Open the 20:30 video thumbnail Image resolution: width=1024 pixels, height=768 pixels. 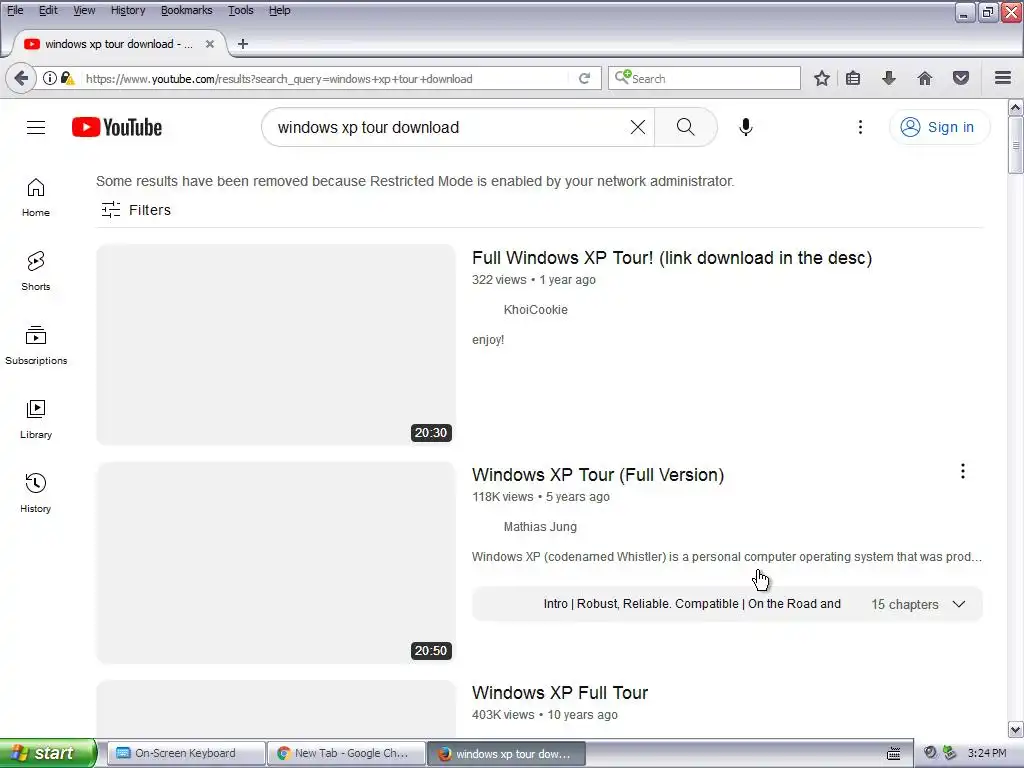[x=276, y=345]
